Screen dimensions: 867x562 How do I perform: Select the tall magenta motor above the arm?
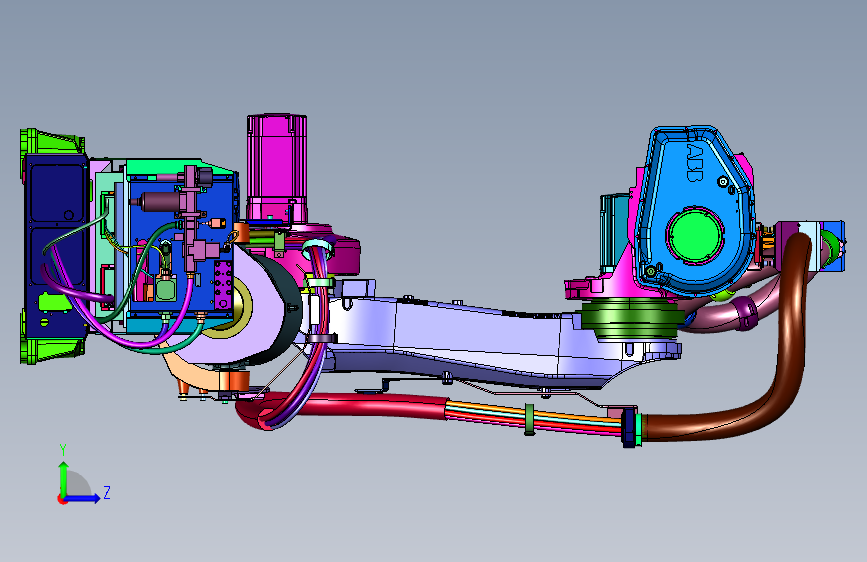coord(276,167)
